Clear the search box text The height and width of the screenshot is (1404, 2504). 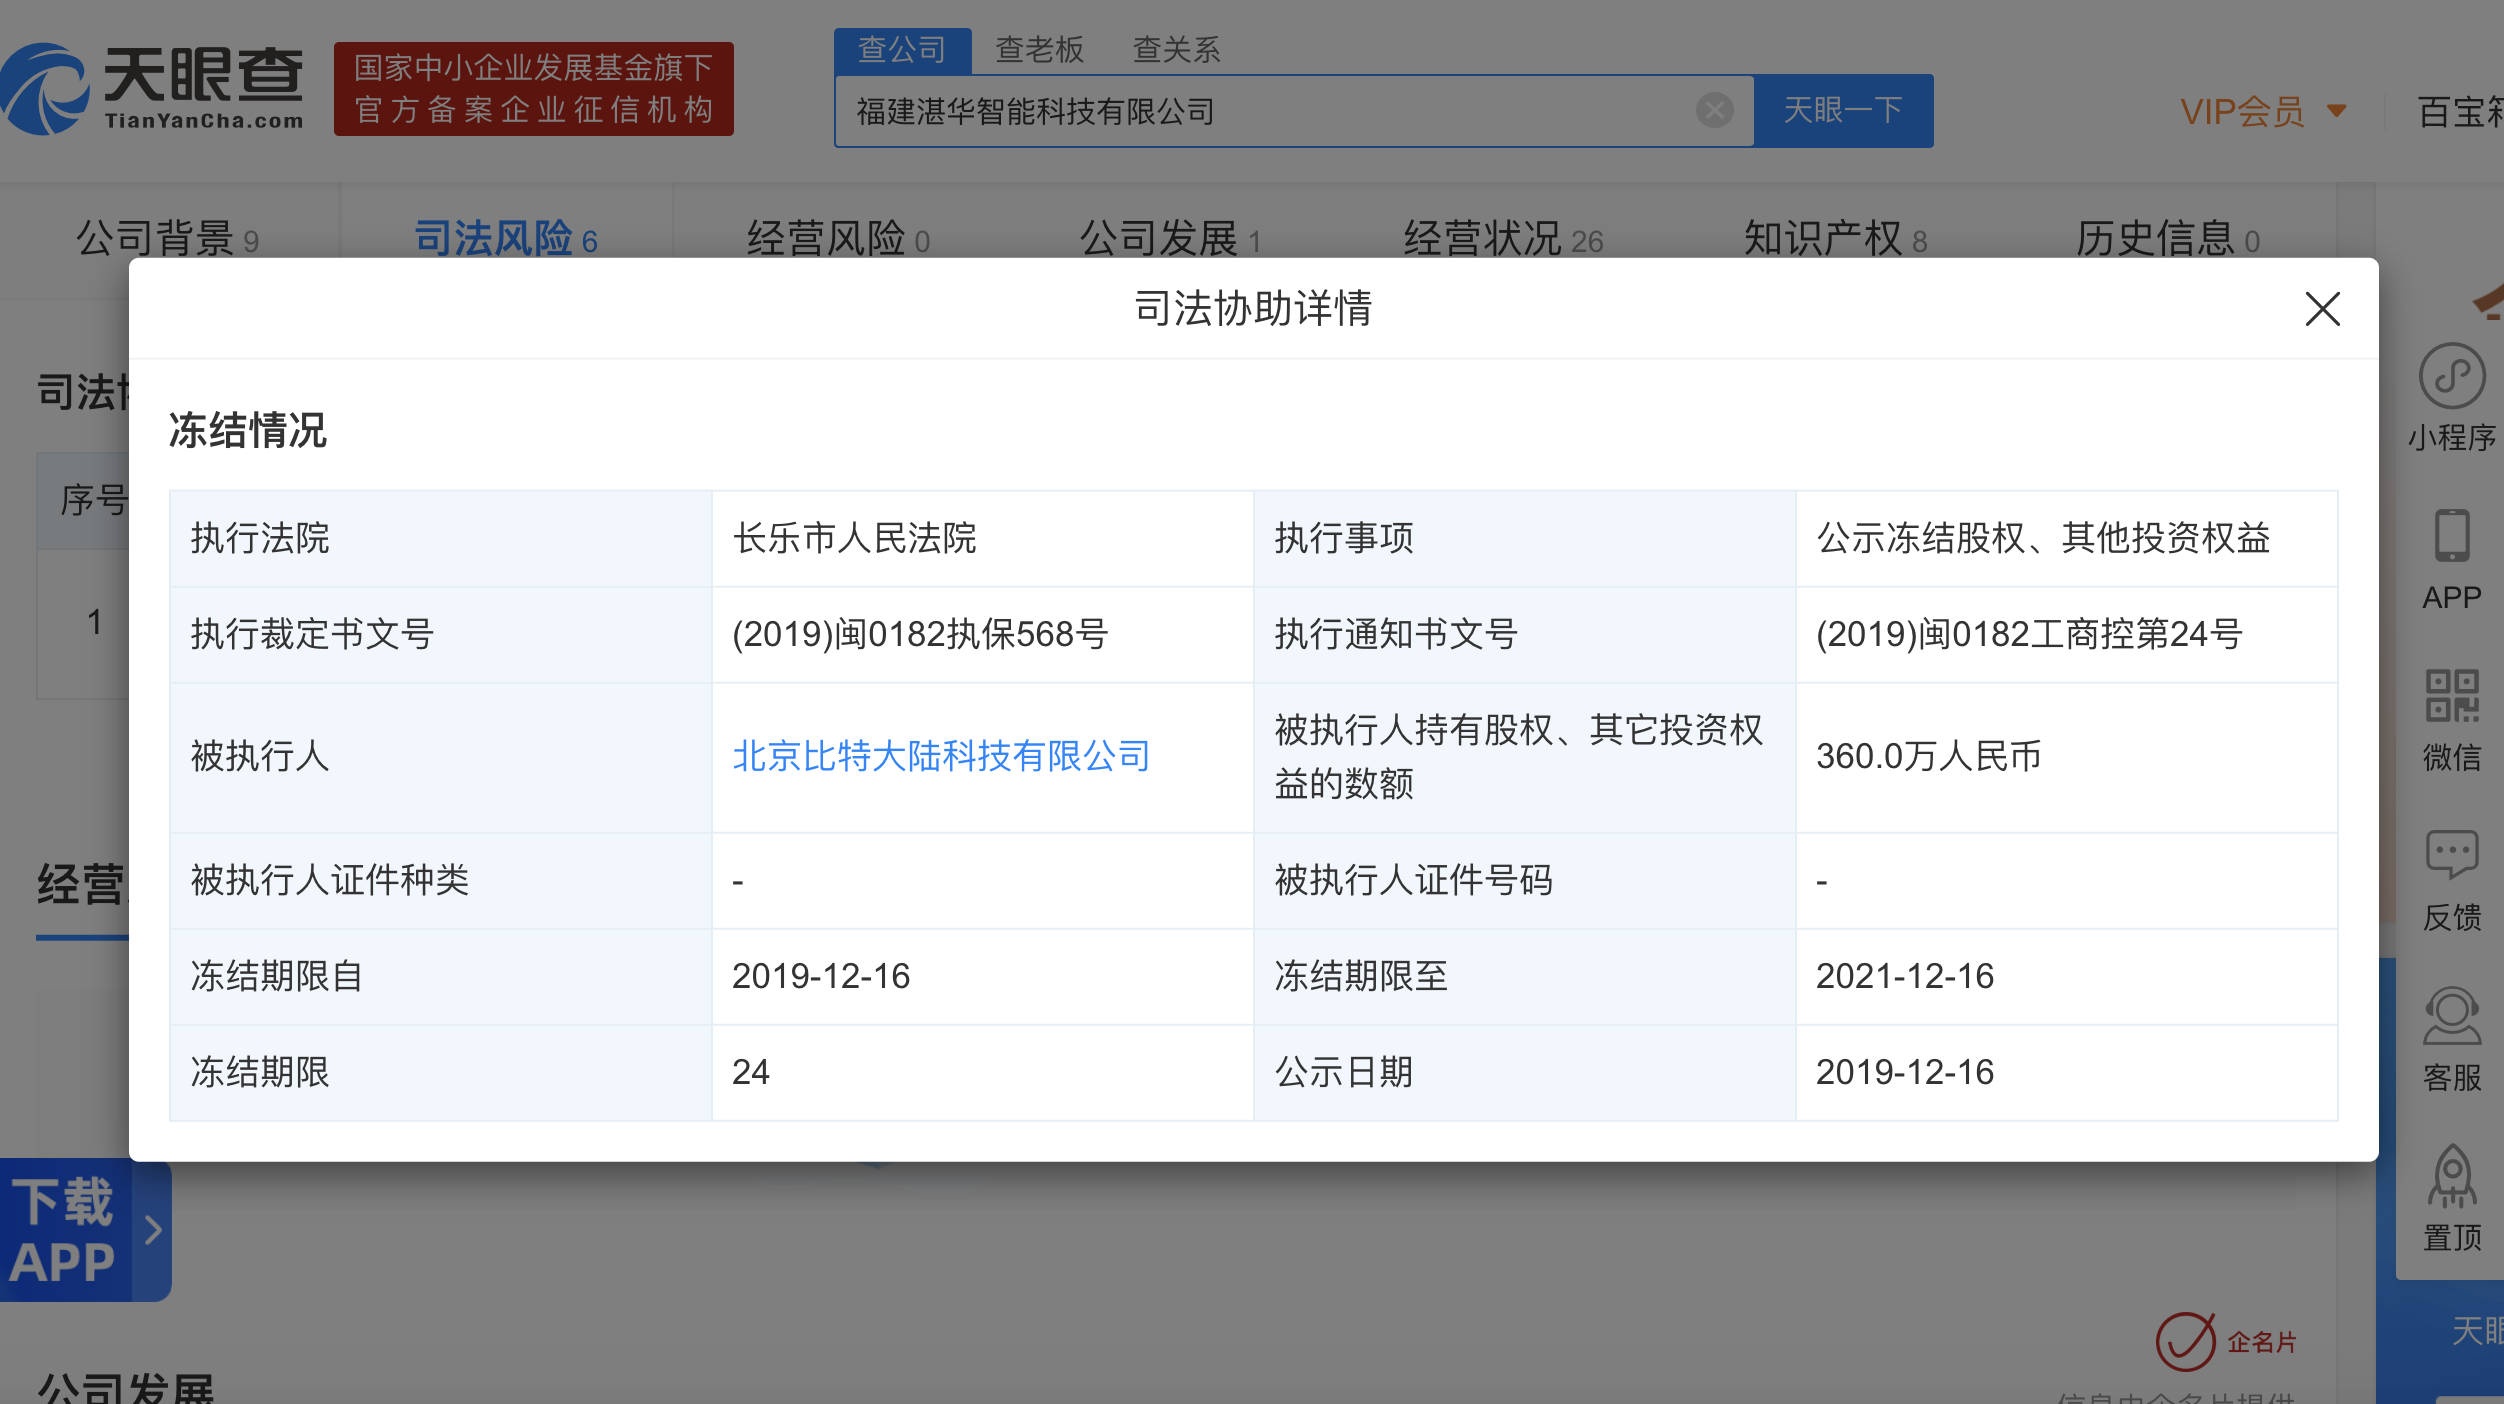(x=1714, y=110)
